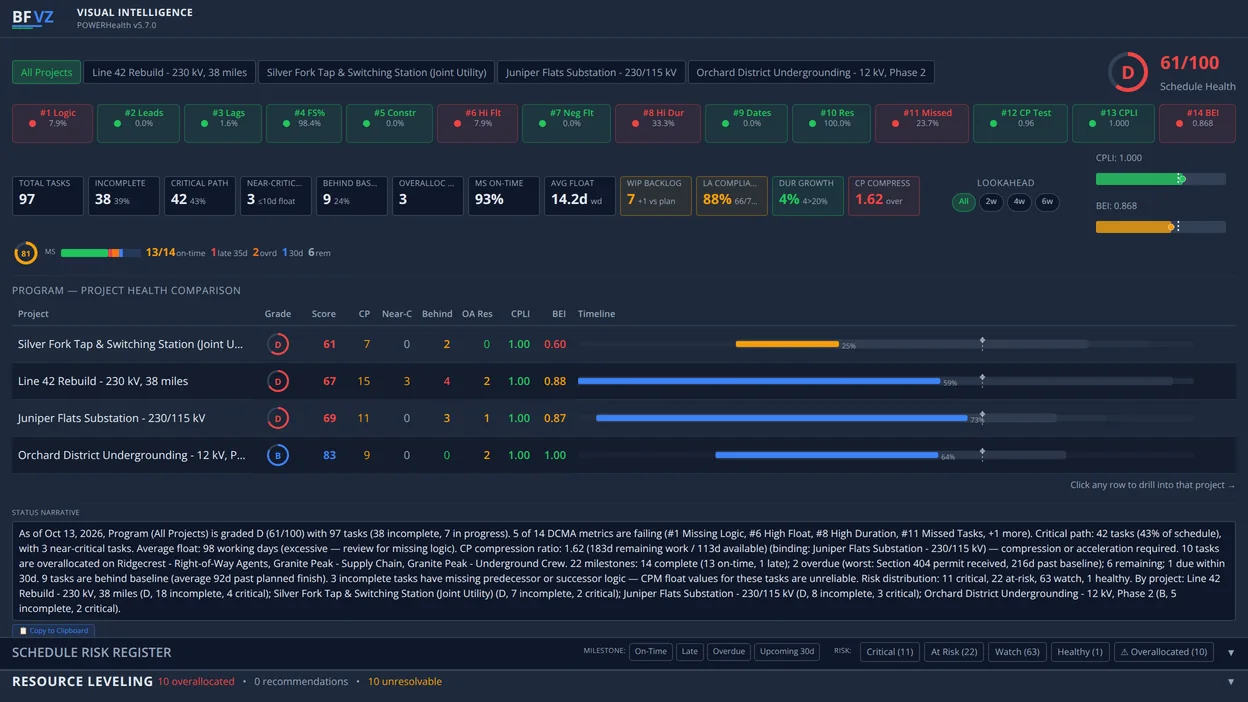
Task: Click the #8 Hi Dur metric card
Action: tap(657, 123)
